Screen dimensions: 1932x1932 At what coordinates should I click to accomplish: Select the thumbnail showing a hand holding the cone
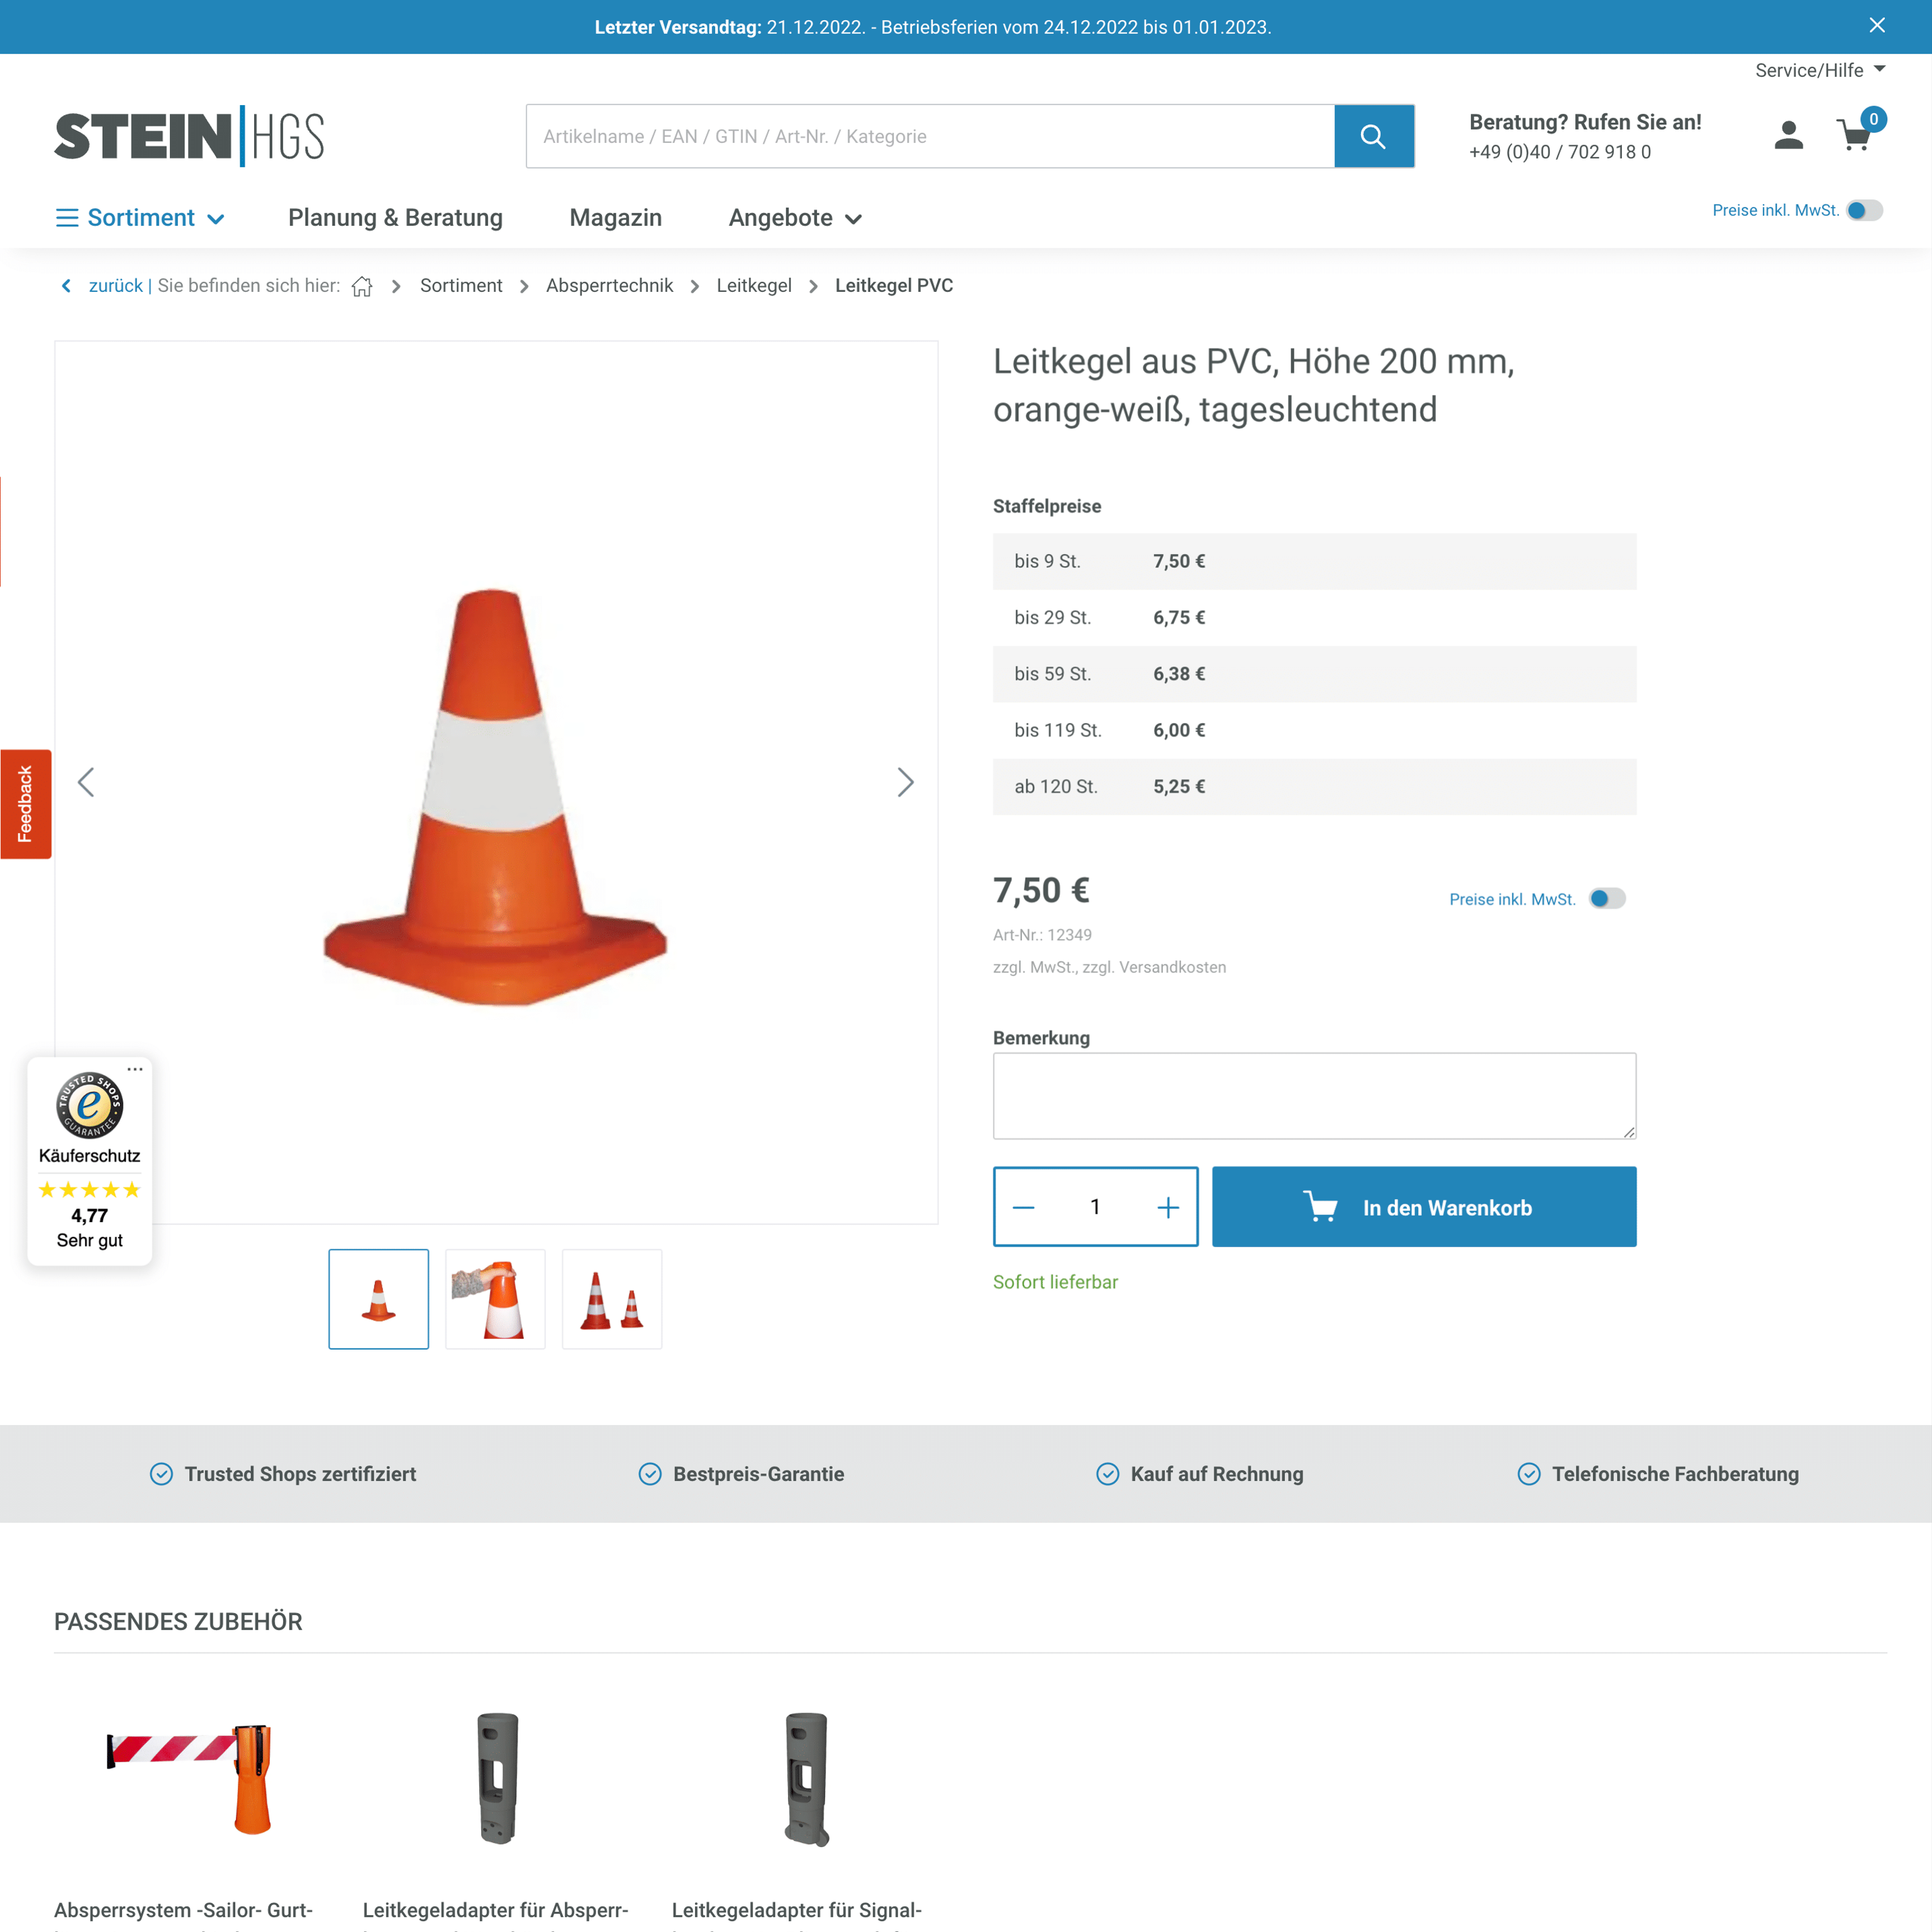click(x=495, y=1299)
